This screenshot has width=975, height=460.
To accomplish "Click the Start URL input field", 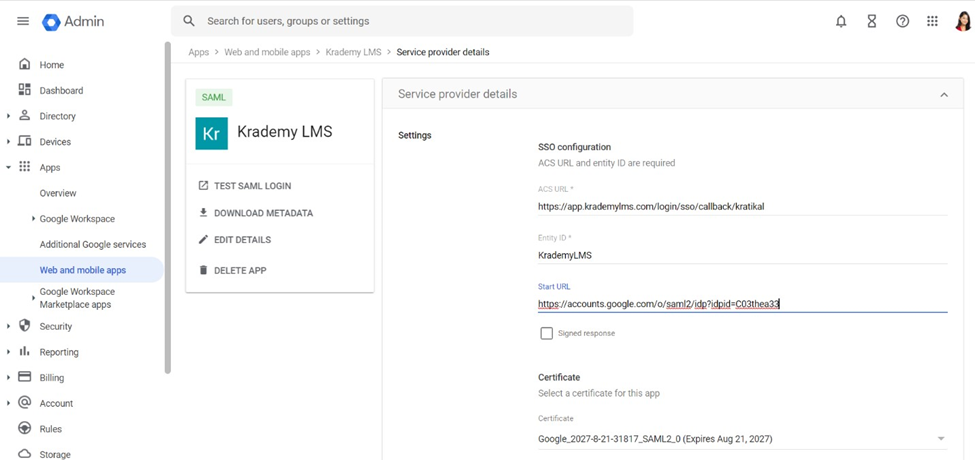I will pos(742,303).
